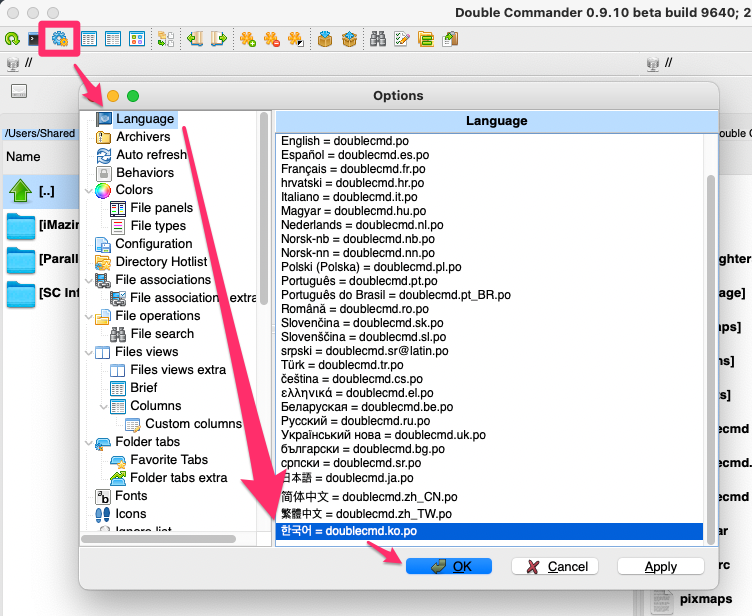Screen dimensions: 752x616
Task: Click the go forward arrow icon
Action: [219, 39]
